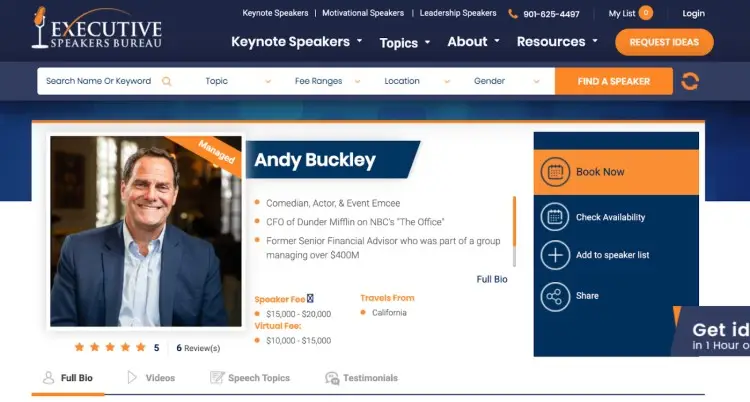Click the five-star rating

[110, 347]
